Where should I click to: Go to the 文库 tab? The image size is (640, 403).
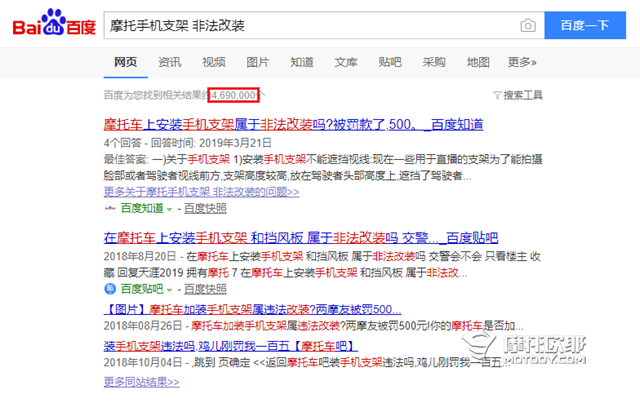(346, 62)
